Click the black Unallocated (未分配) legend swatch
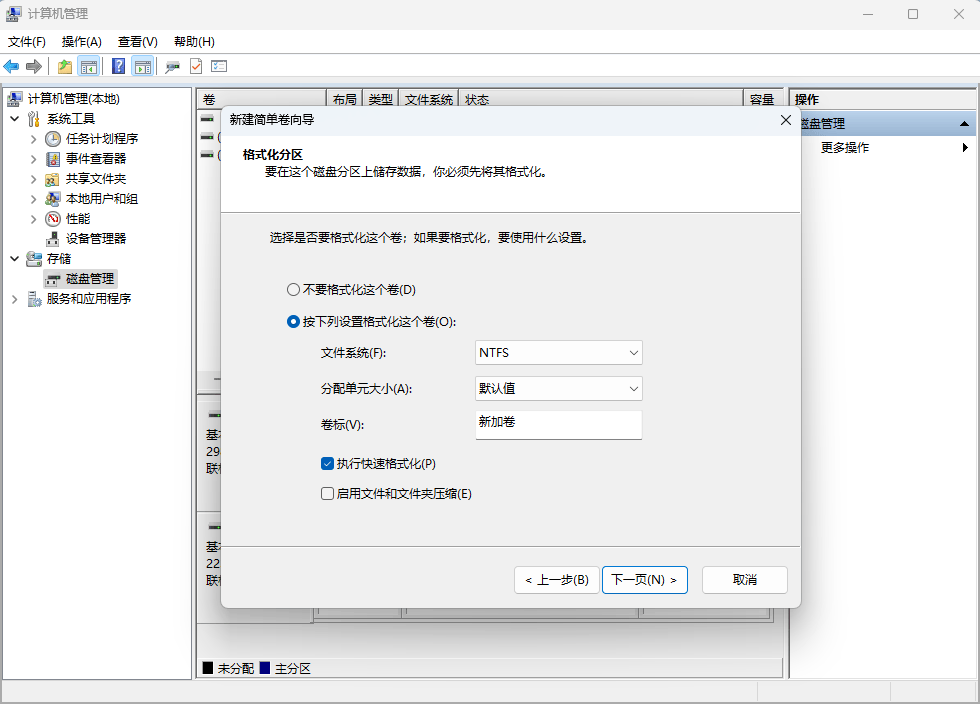The width and height of the screenshot is (980, 704). tap(208, 668)
